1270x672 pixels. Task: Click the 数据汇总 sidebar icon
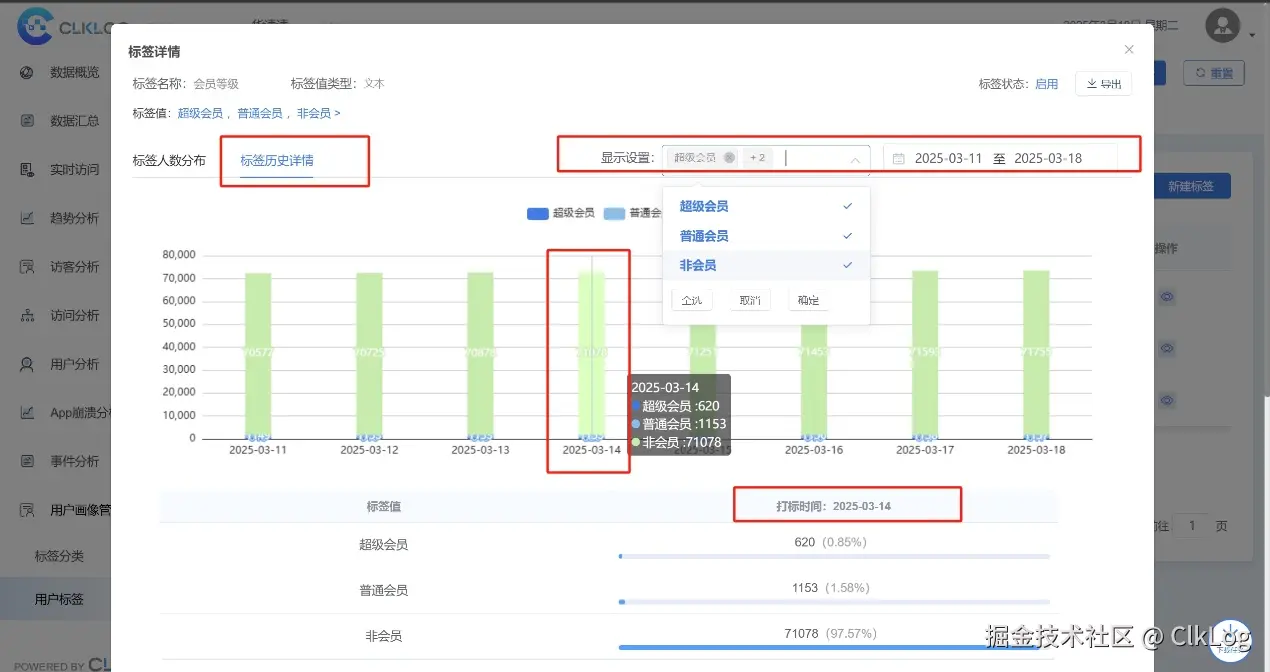28,121
